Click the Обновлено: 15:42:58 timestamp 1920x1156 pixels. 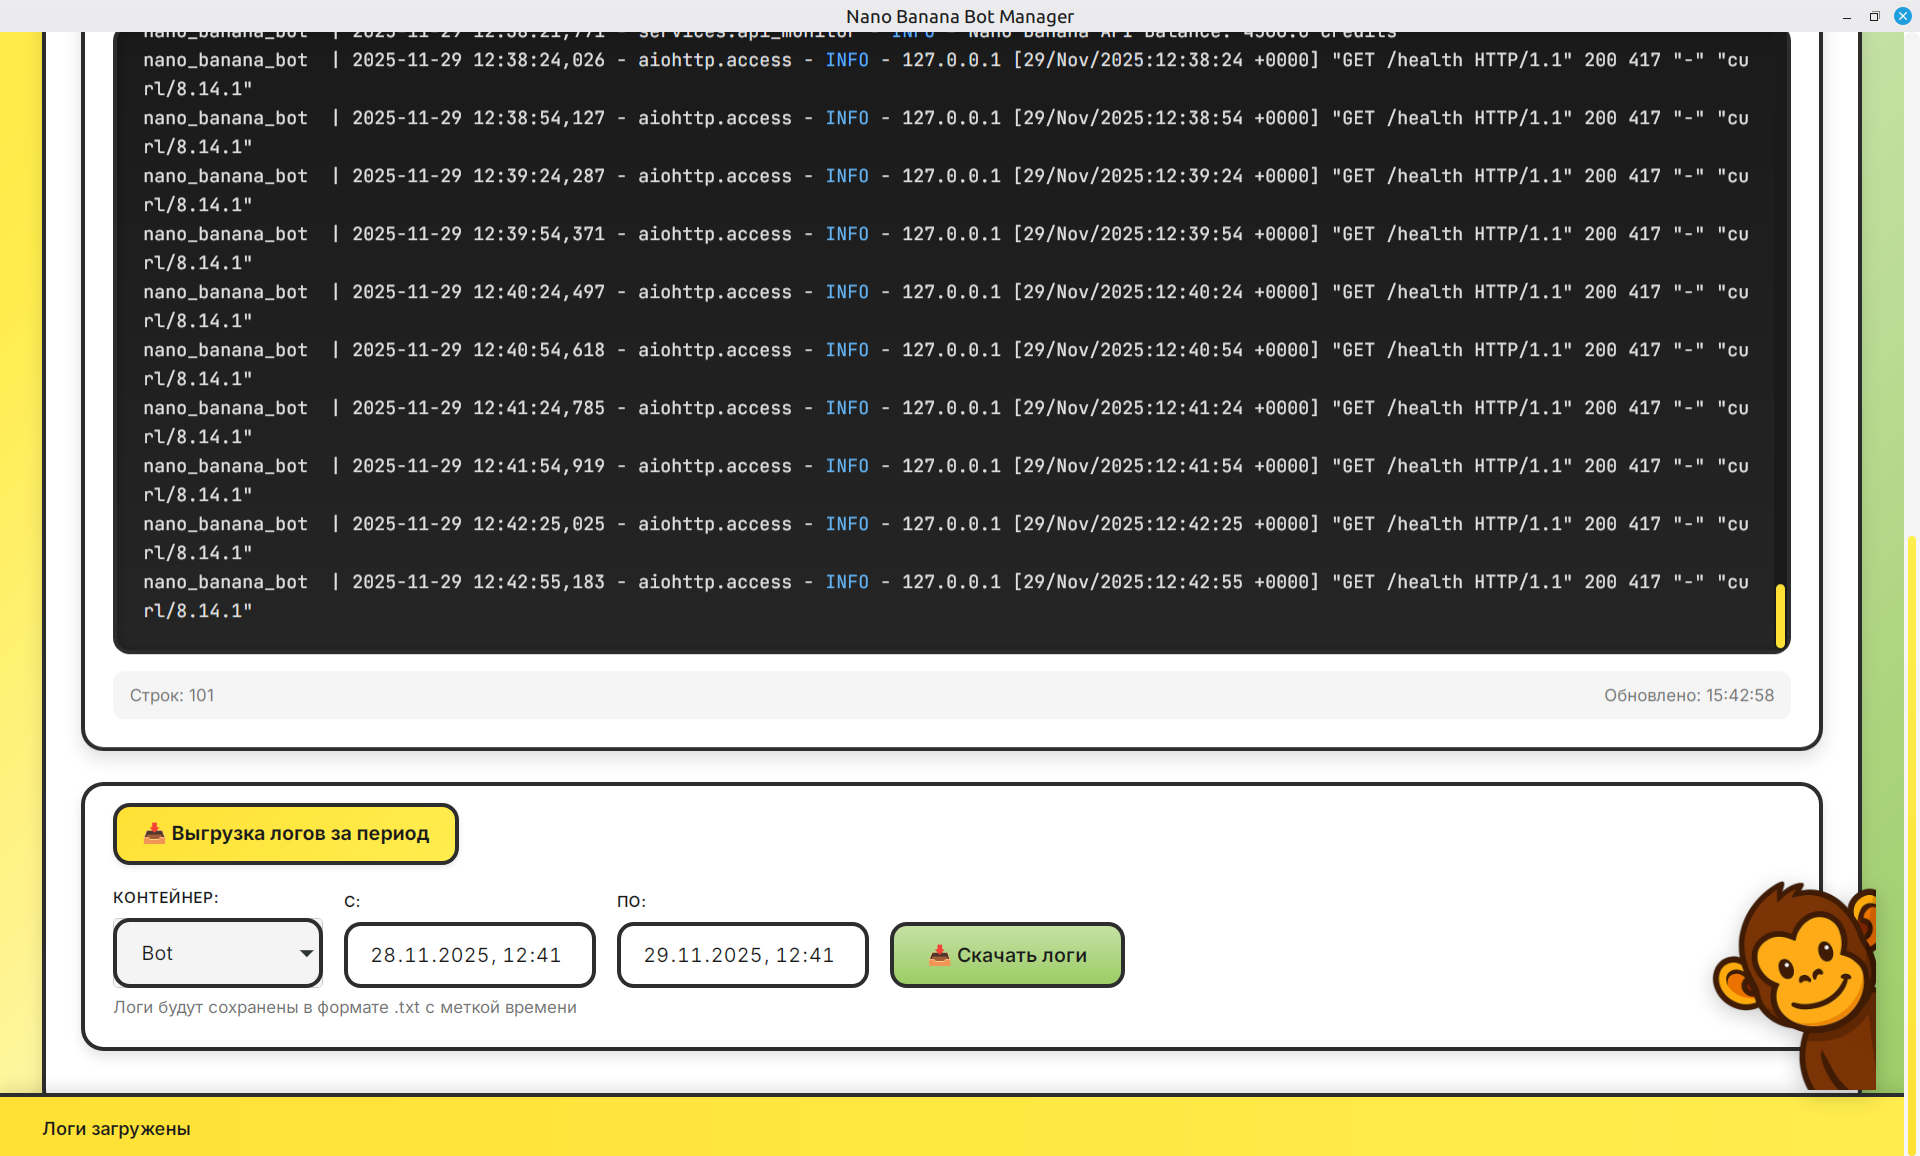tap(1688, 695)
